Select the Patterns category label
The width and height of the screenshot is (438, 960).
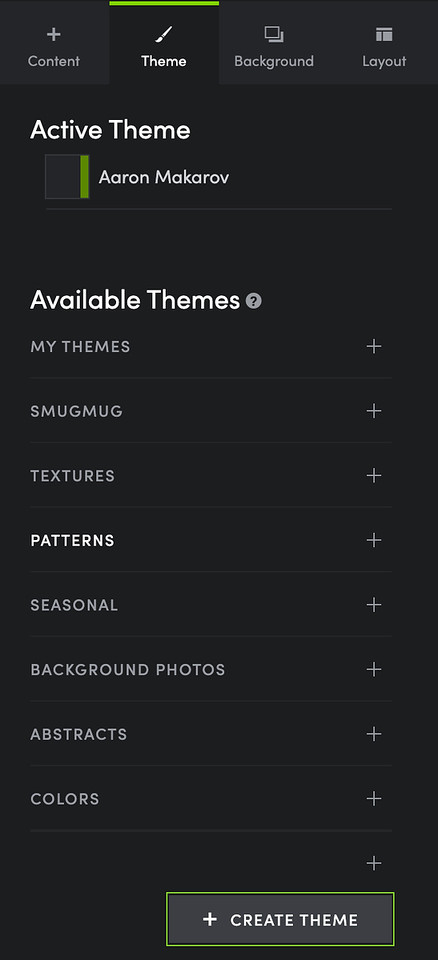[72, 541]
